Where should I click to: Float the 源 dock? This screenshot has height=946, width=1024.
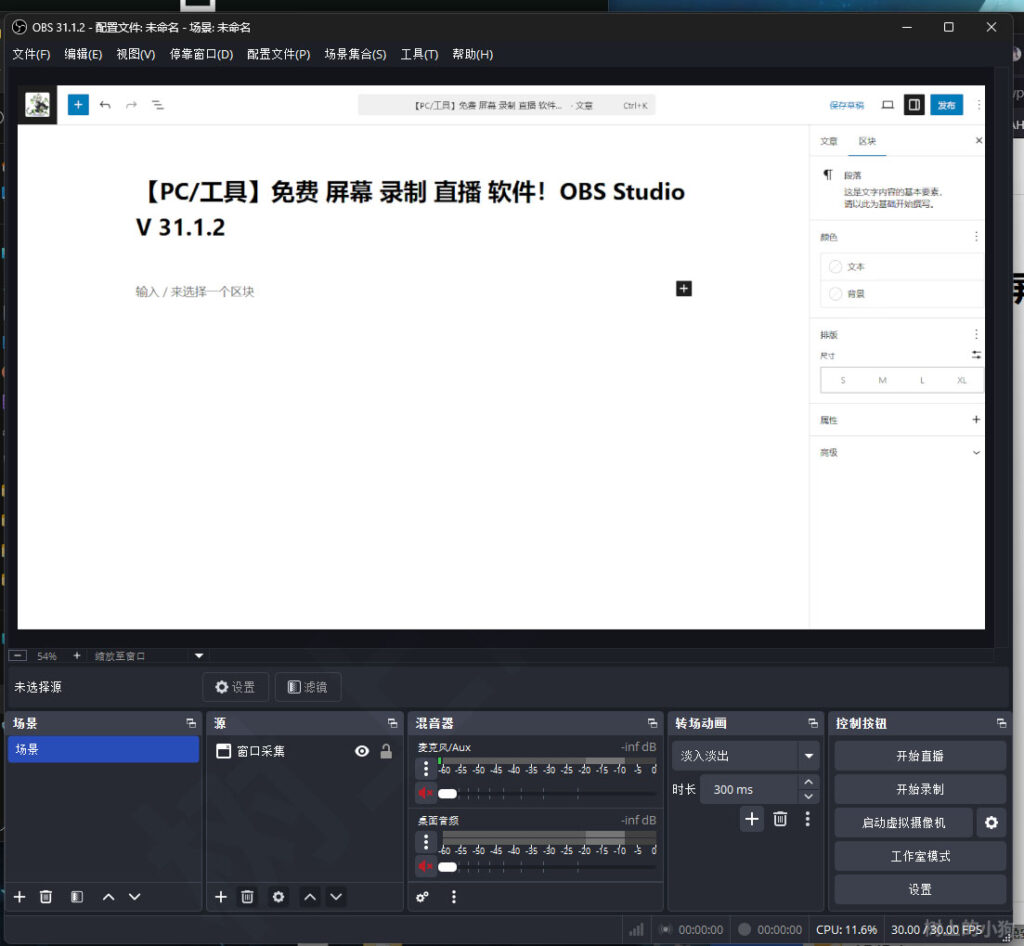pos(392,723)
